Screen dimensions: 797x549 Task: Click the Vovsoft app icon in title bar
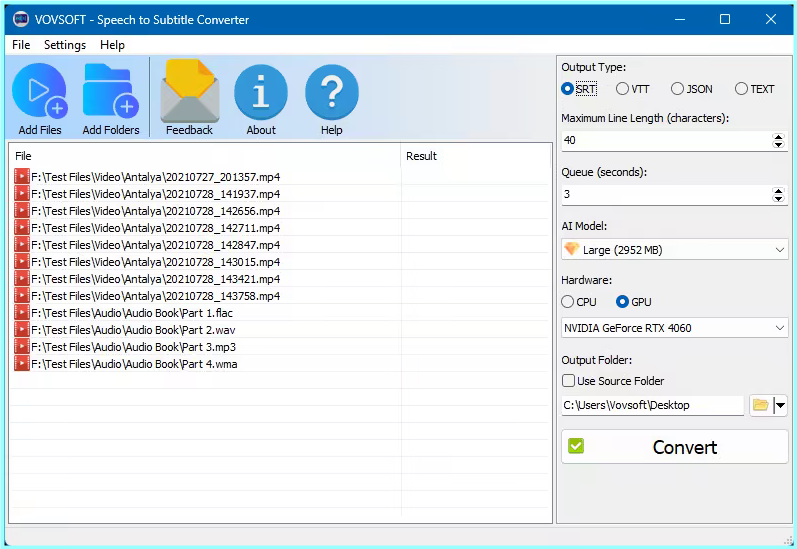(x=21, y=19)
